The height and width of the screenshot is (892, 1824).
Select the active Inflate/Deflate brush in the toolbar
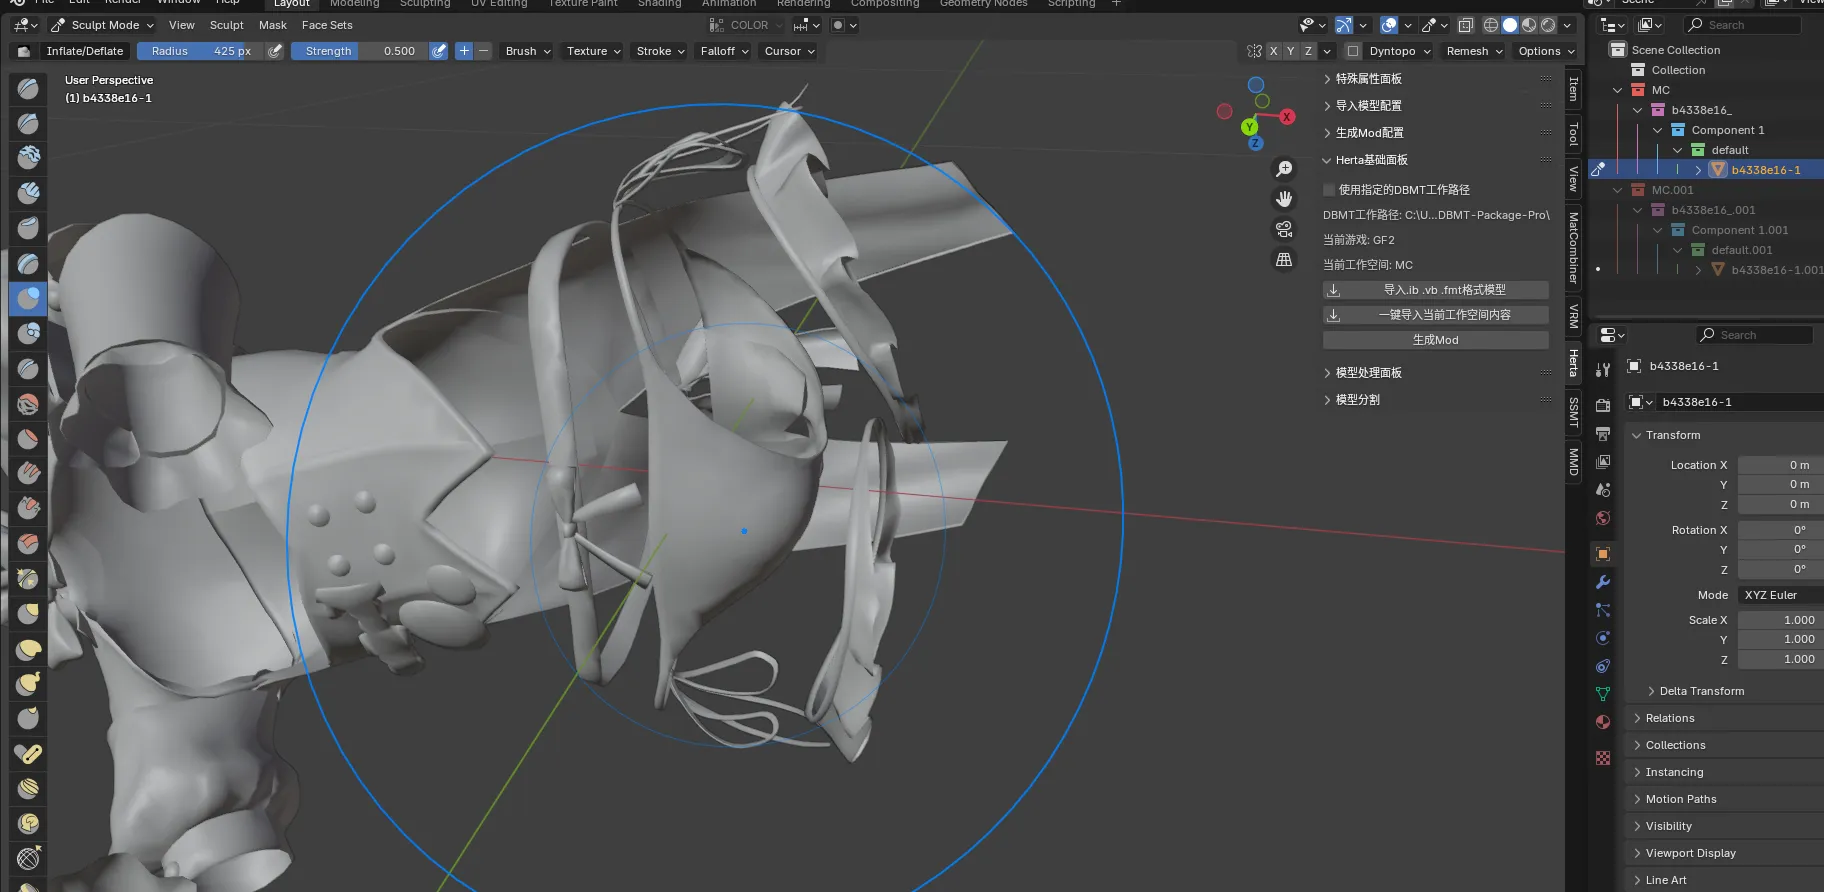tap(28, 299)
